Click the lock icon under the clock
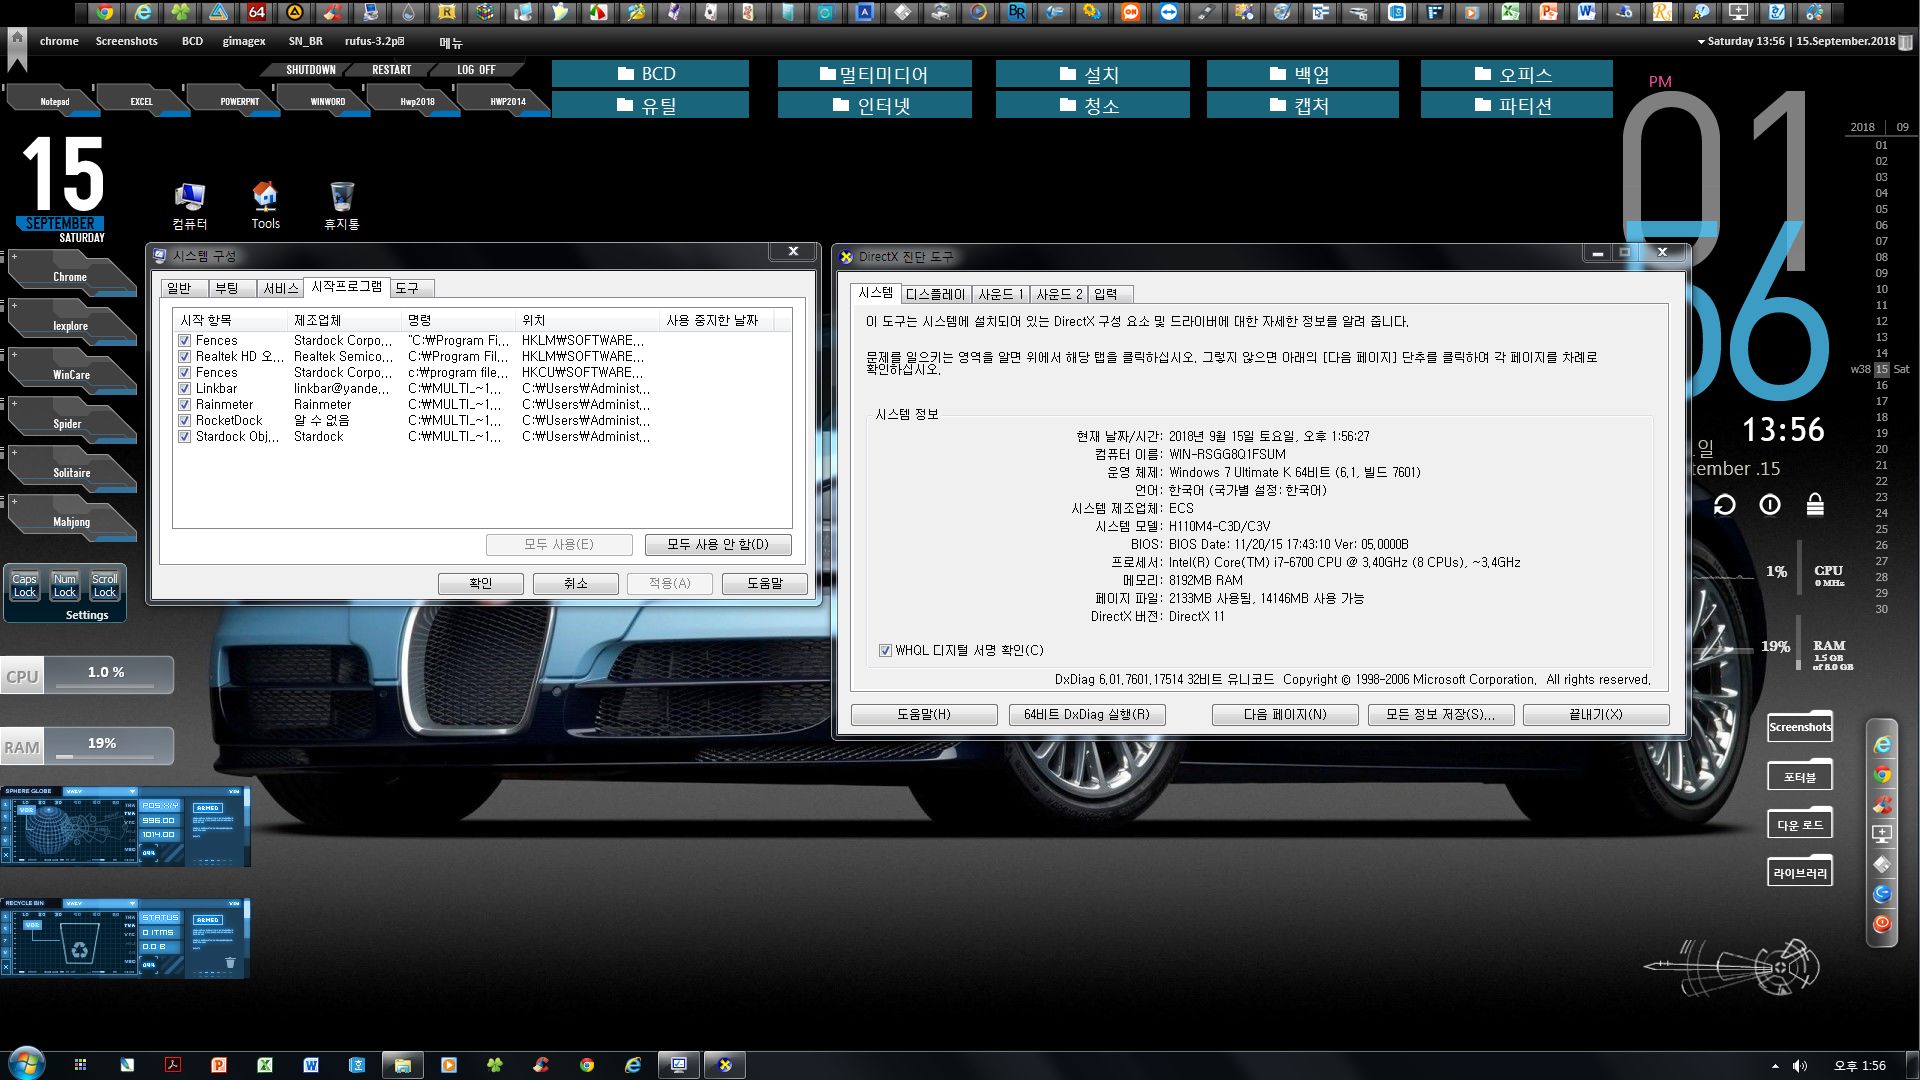The width and height of the screenshot is (1920, 1080). tap(1815, 505)
